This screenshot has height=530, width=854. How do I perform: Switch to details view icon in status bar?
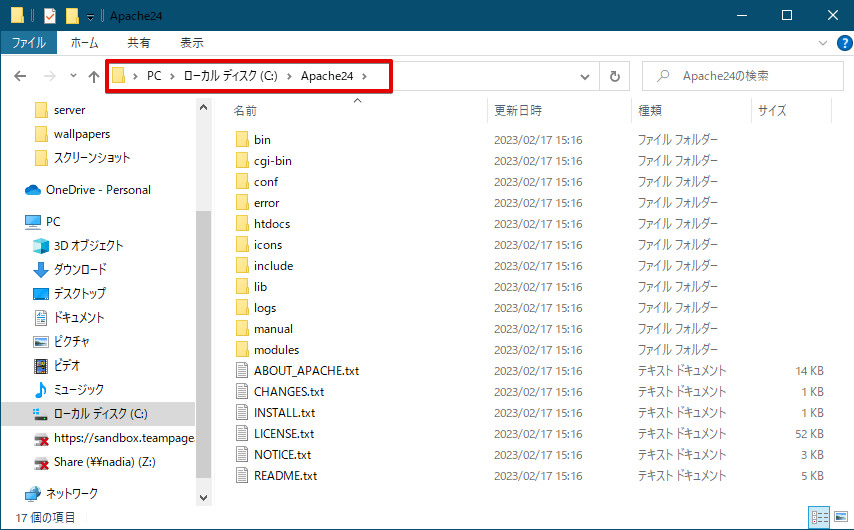(x=819, y=518)
